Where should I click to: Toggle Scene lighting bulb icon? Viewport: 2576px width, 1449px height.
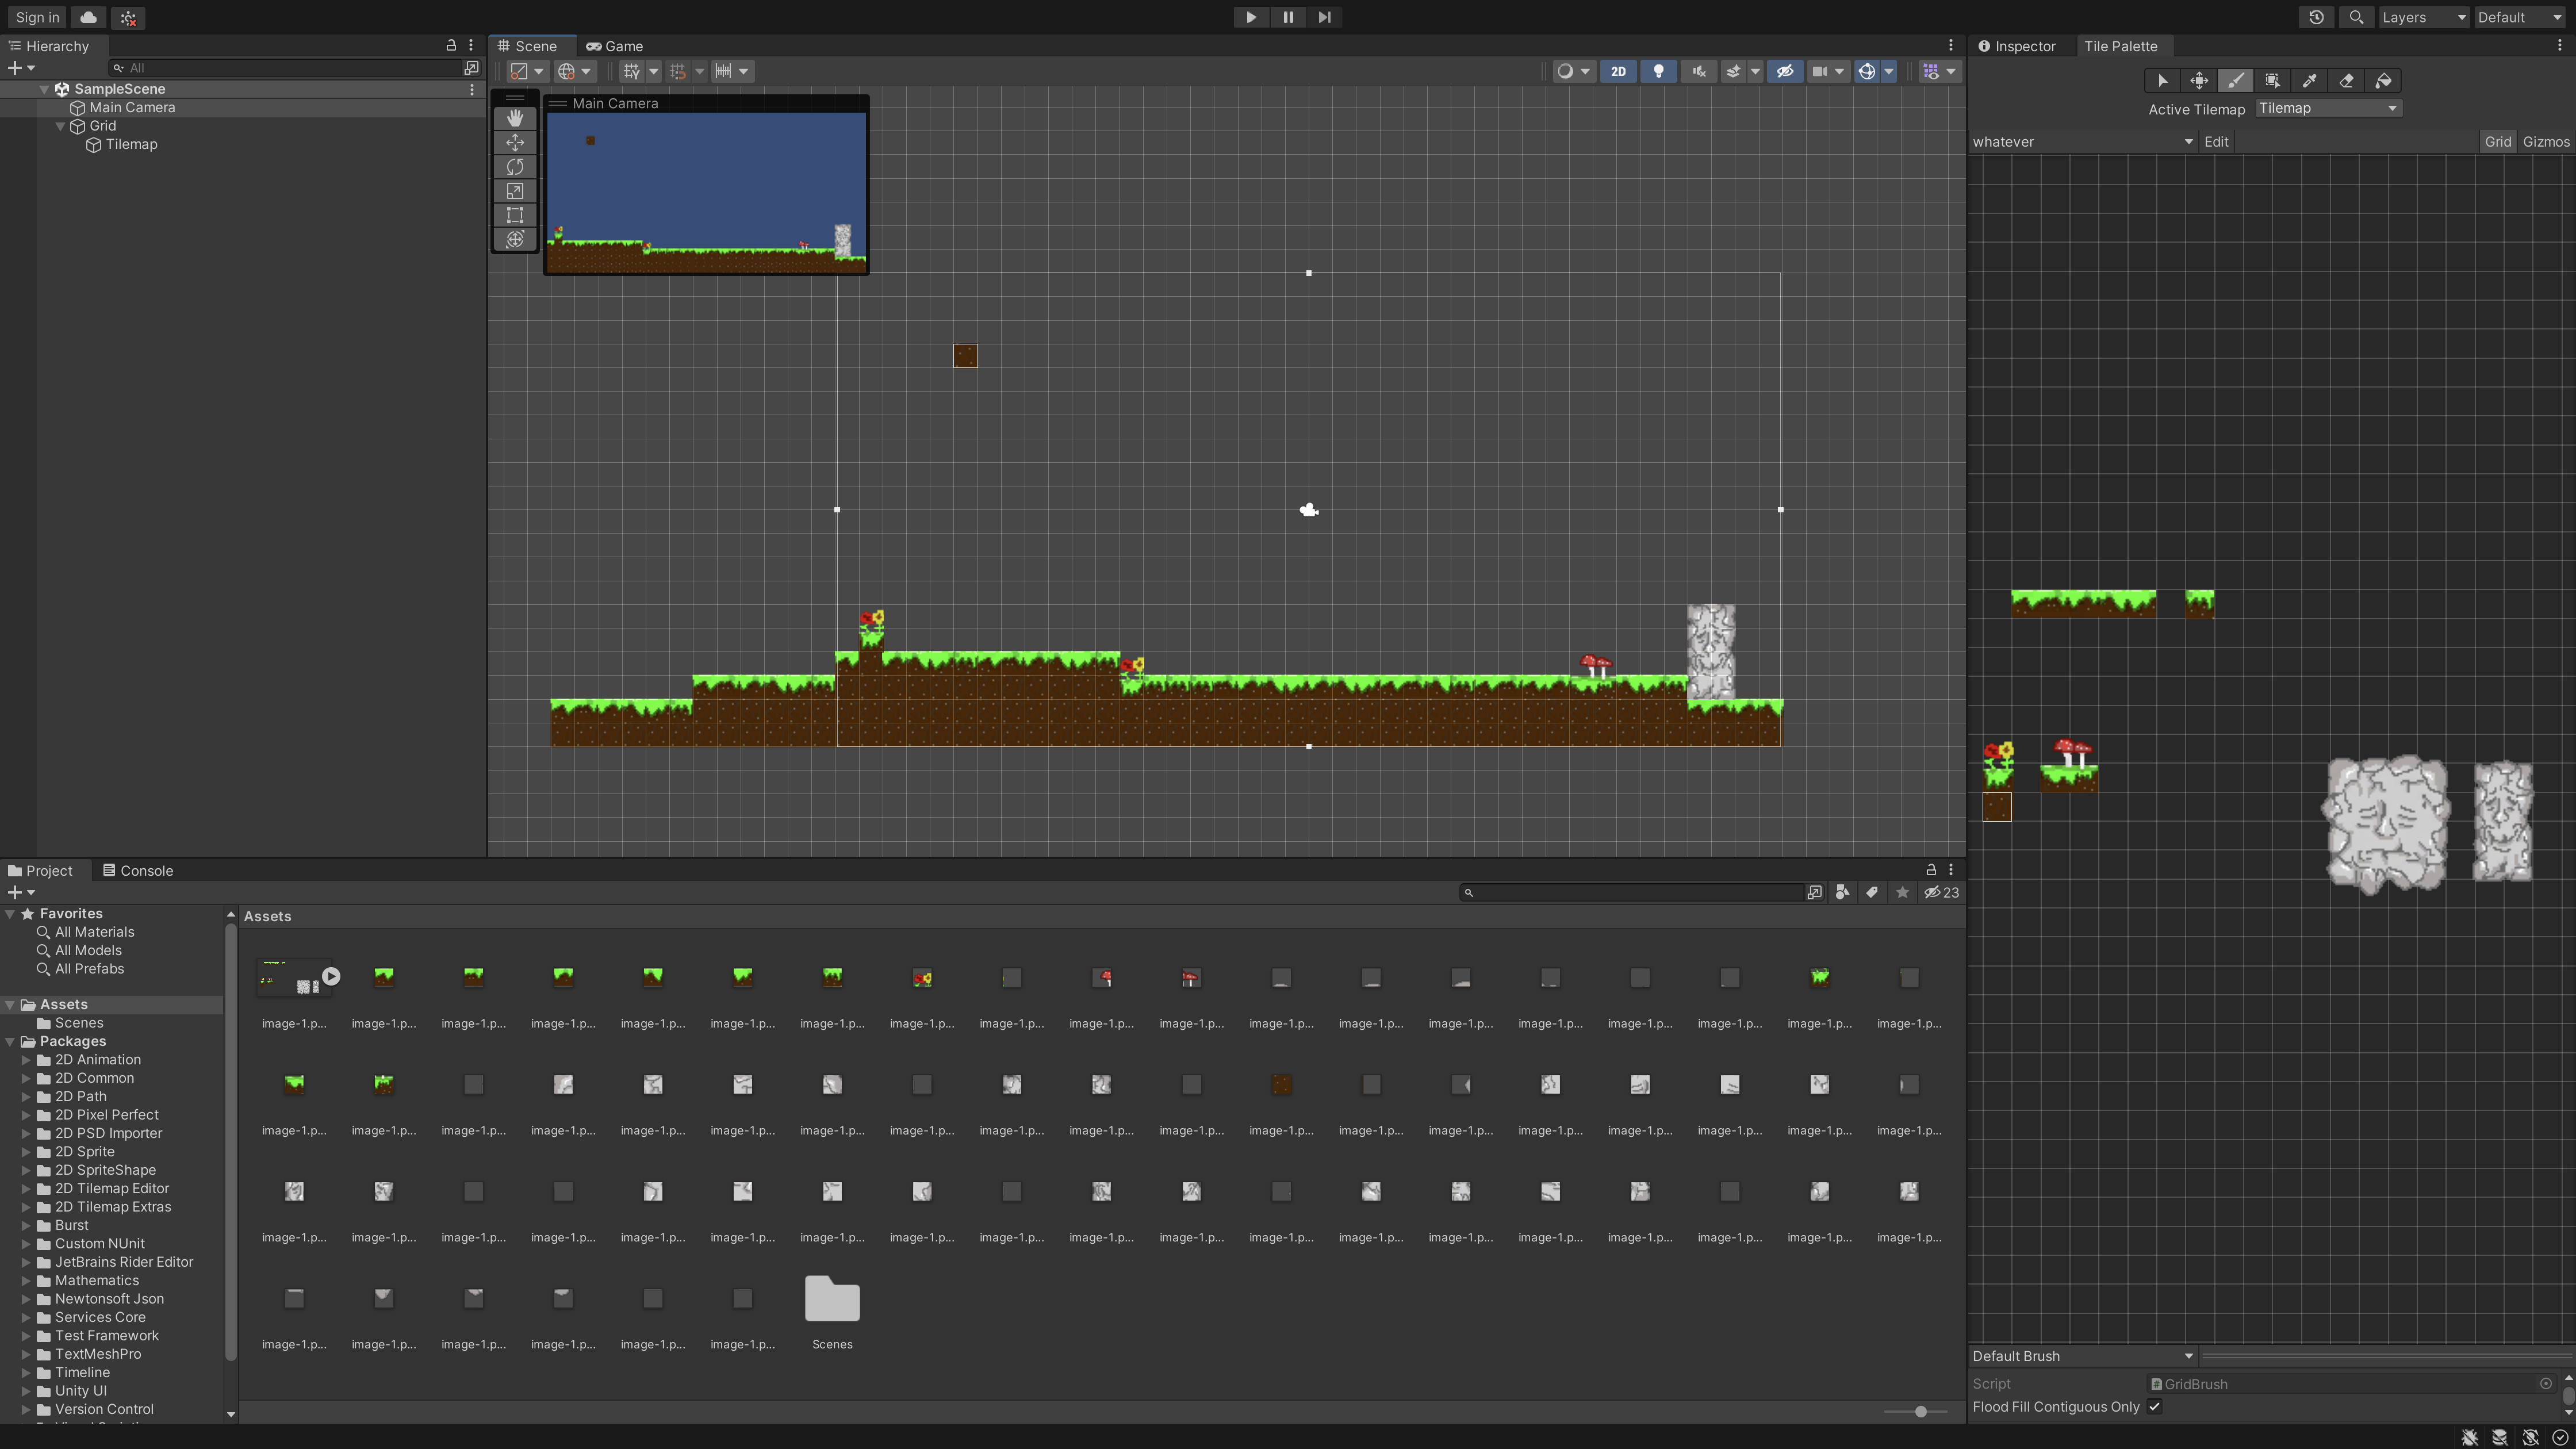(x=1658, y=71)
